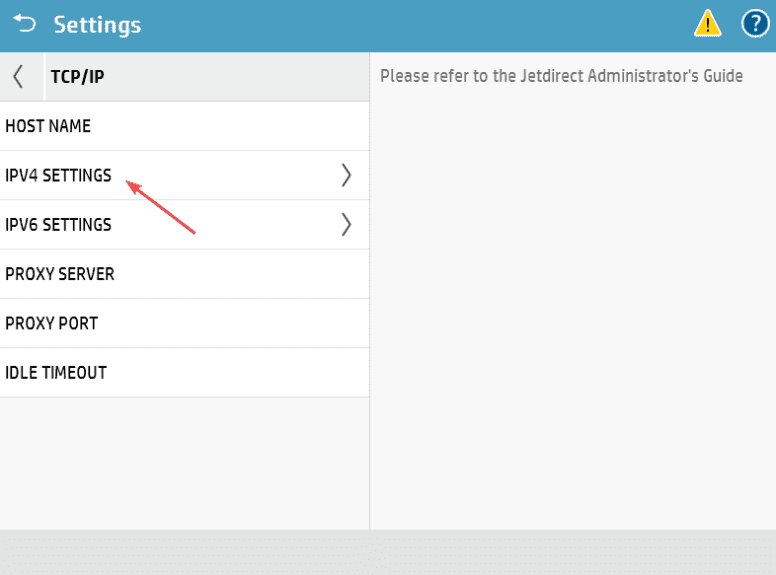Click the return arrow beside Settings
Screen dimensions: 776x575
tap(24, 23)
